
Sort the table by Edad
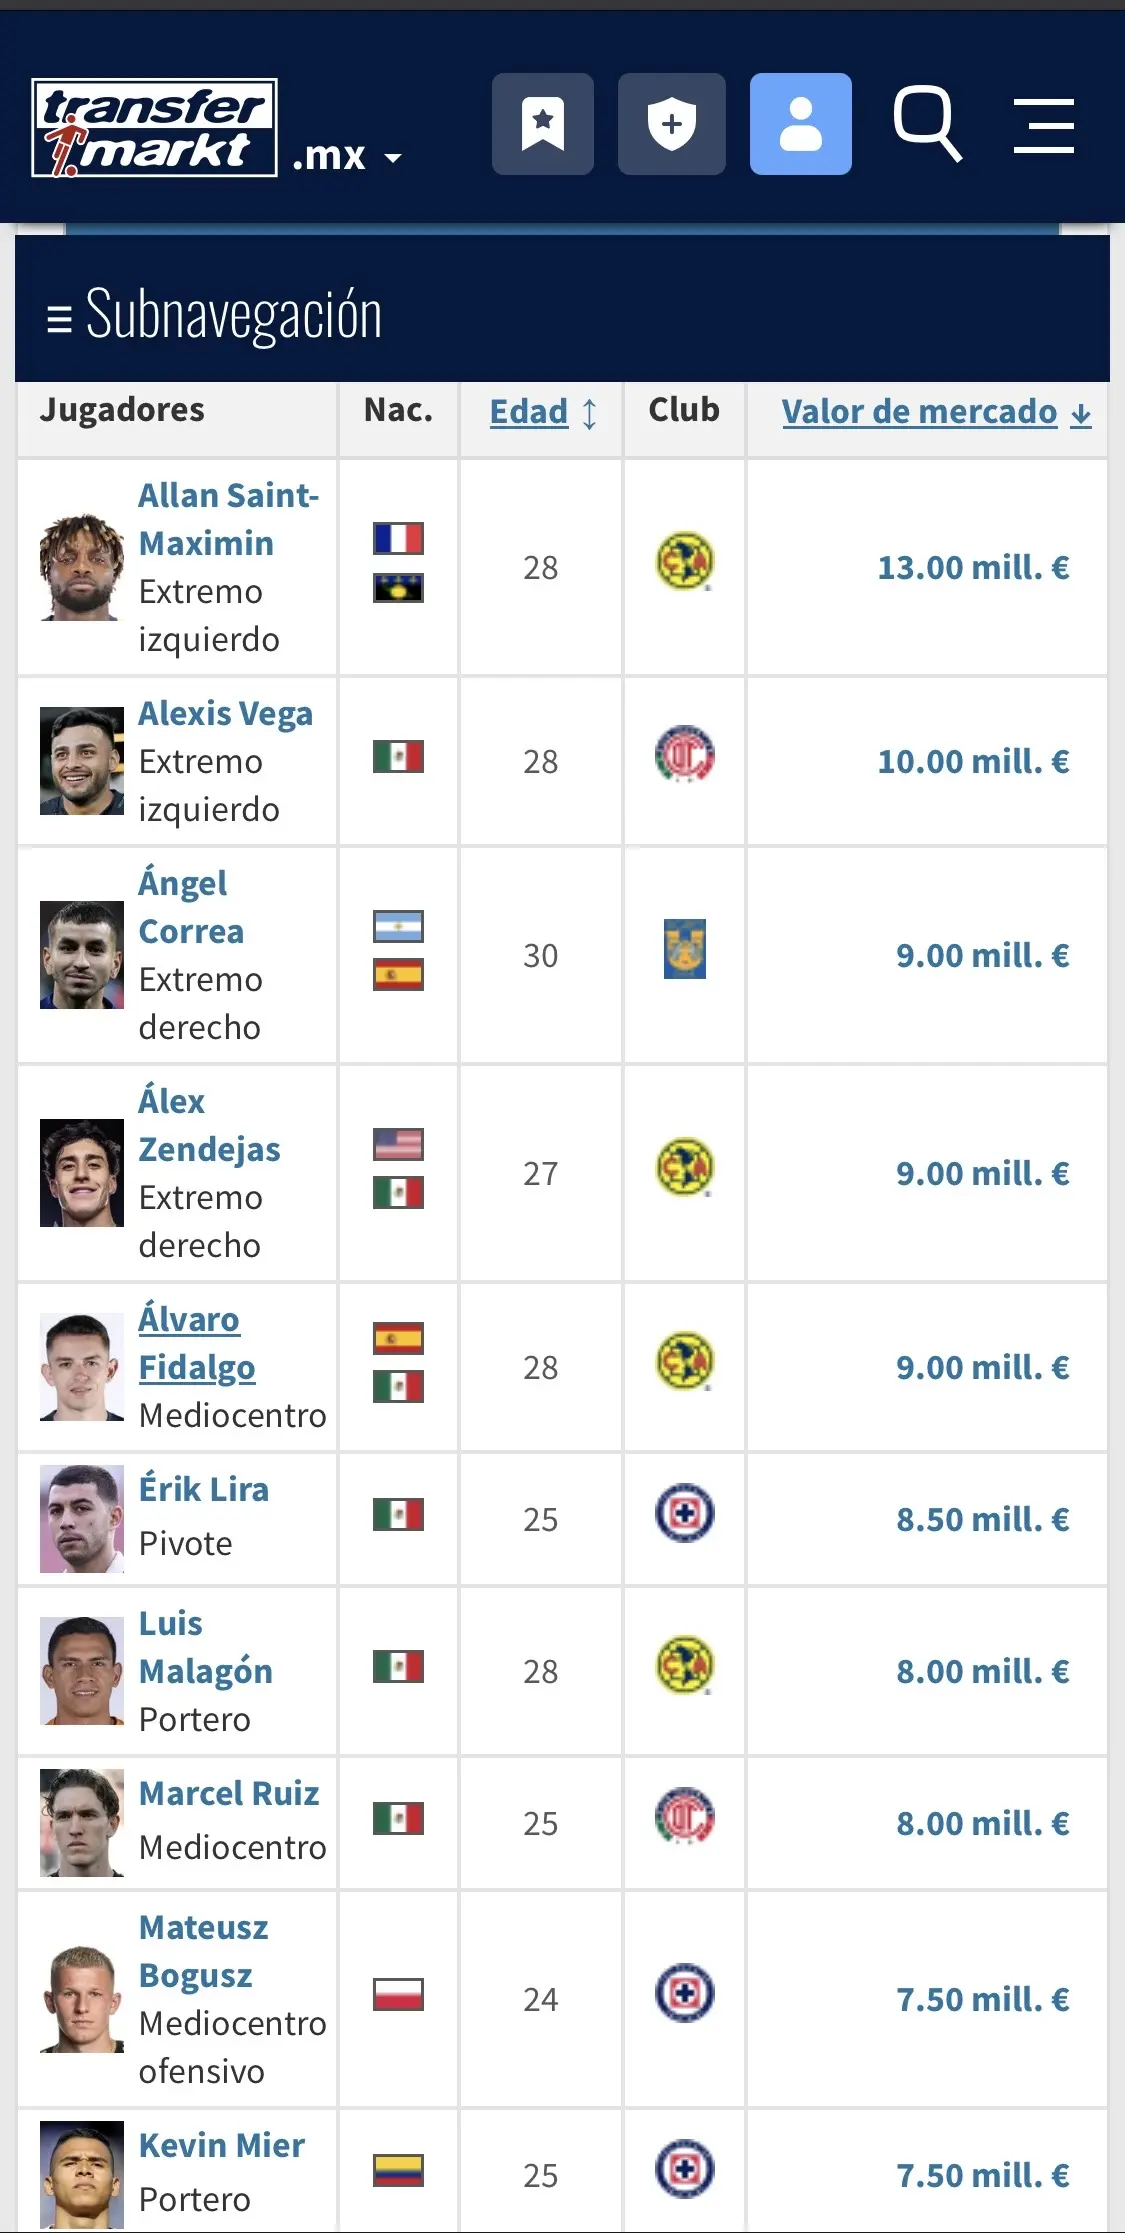point(529,411)
